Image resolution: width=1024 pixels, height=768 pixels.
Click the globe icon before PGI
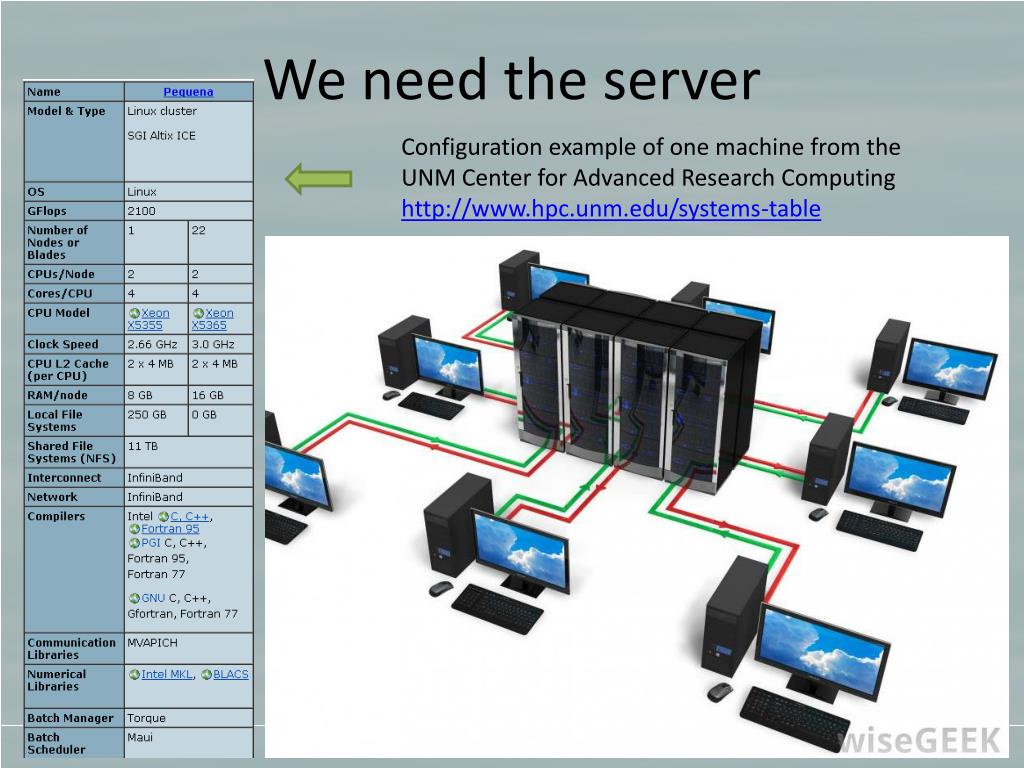[x=135, y=543]
